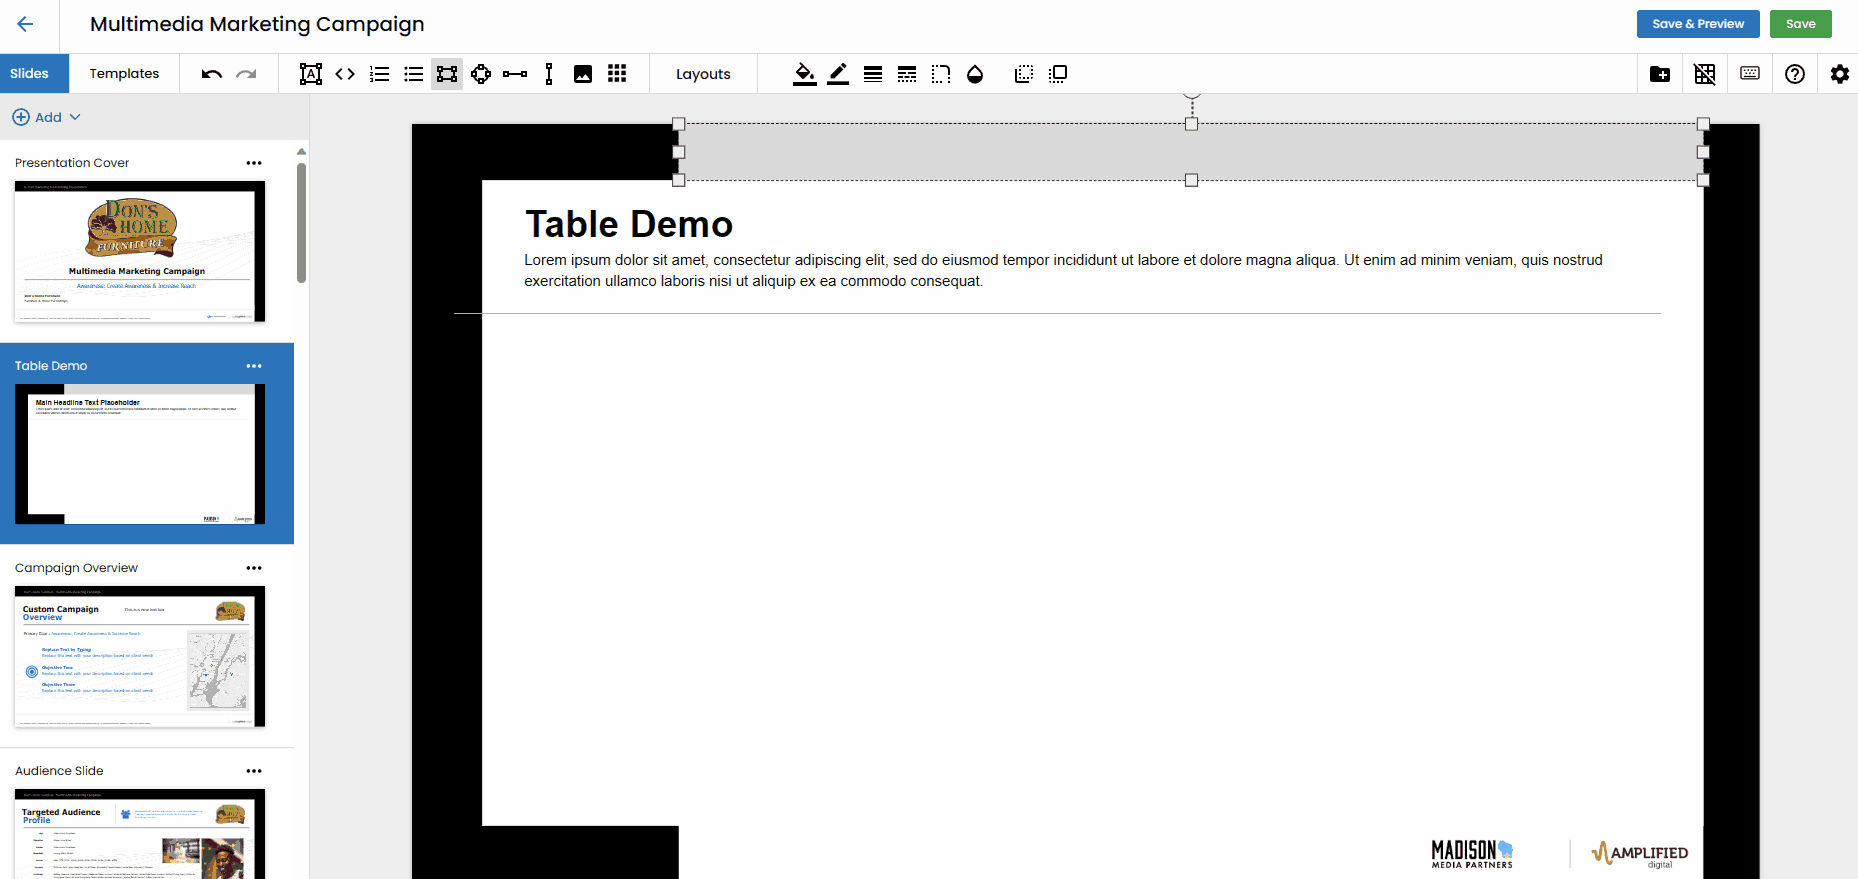Image resolution: width=1858 pixels, height=879 pixels.
Task: Toggle the rectangle shape tool
Action: (x=447, y=74)
